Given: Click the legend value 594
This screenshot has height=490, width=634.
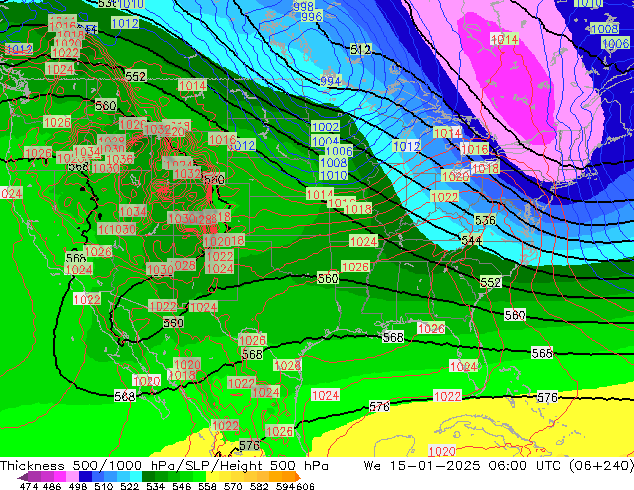Looking at the screenshot, I should [285, 486].
